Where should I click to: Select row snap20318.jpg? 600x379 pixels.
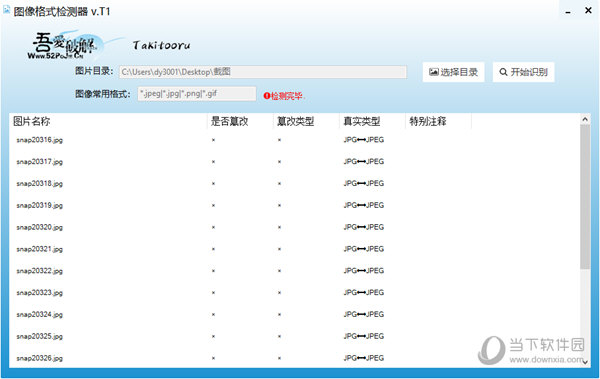click(x=295, y=184)
